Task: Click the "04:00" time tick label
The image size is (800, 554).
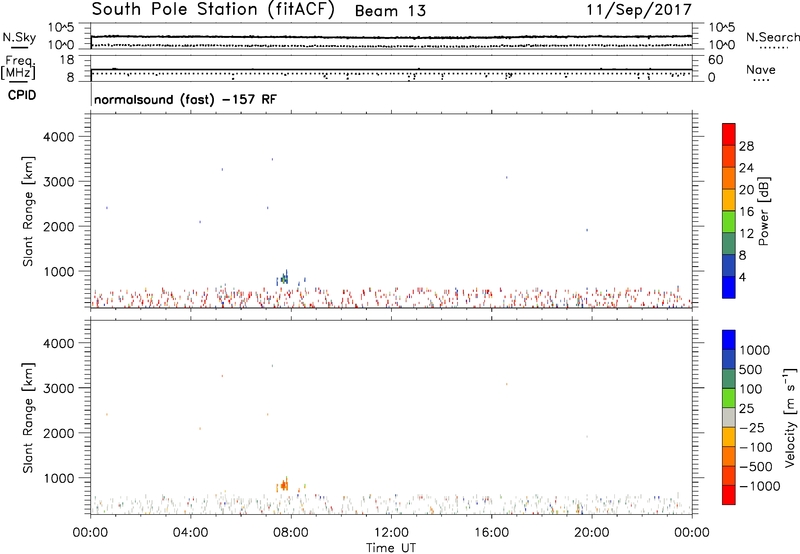Action: click(x=191, y=533)
